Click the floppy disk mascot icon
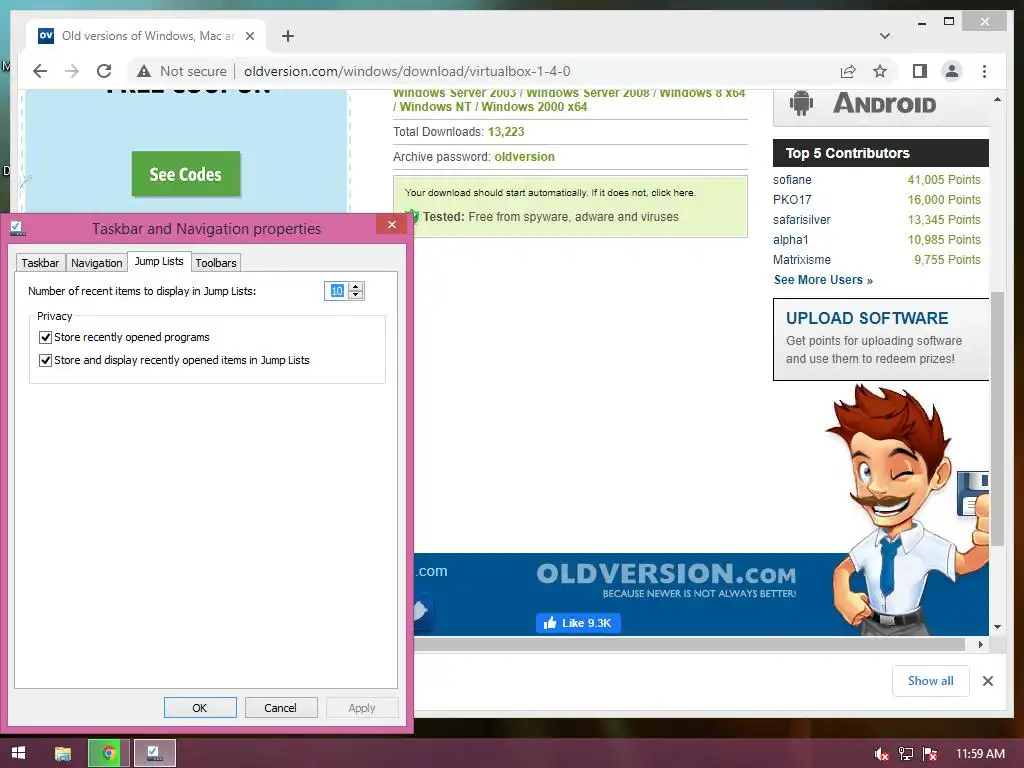Screen dimensions: 1024x768 click(973, 493)
